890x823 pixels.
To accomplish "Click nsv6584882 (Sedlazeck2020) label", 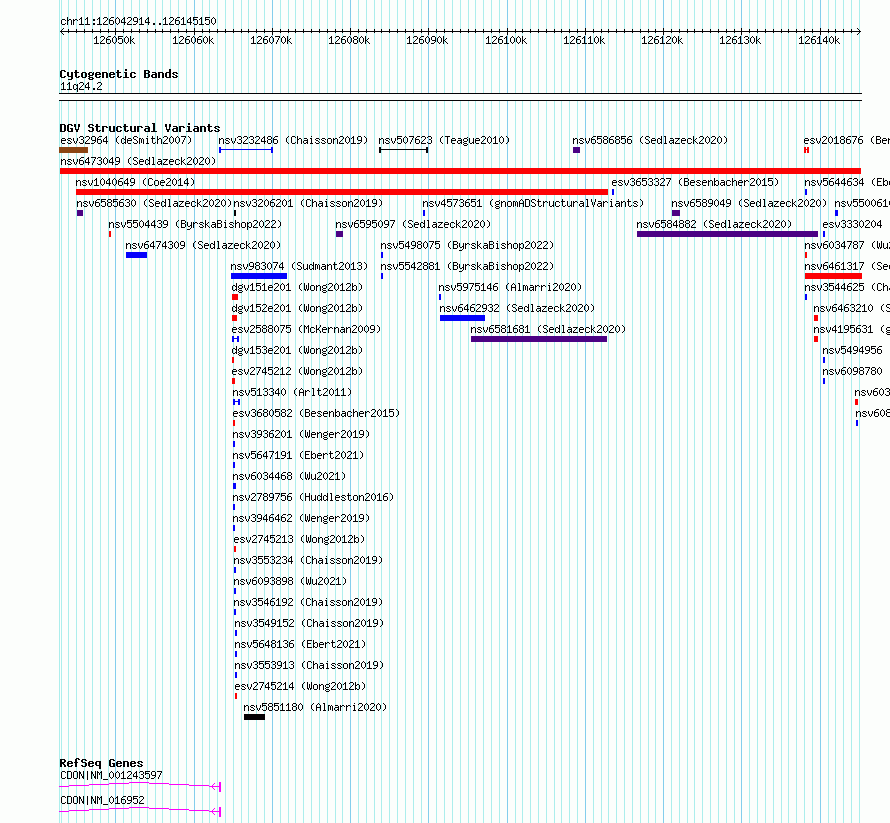I will 714,224.
